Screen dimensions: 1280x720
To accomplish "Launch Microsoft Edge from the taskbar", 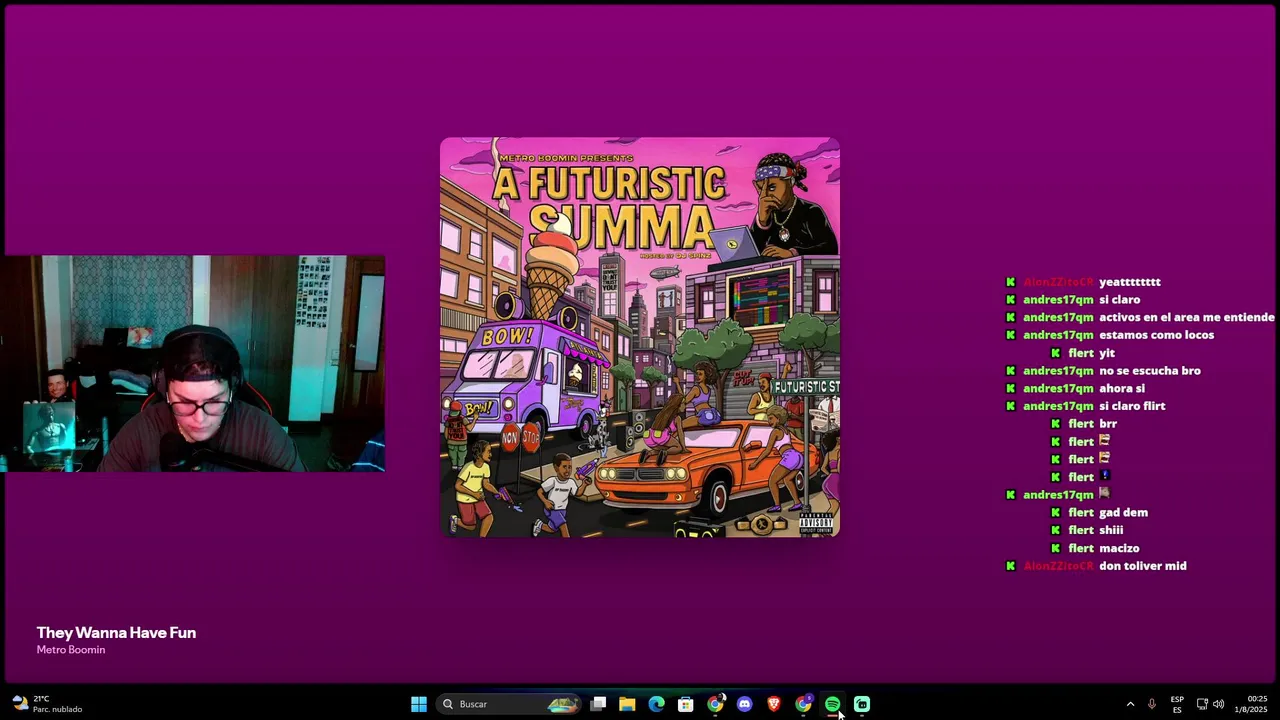I will pyautogui.click(x=656, y=704).
